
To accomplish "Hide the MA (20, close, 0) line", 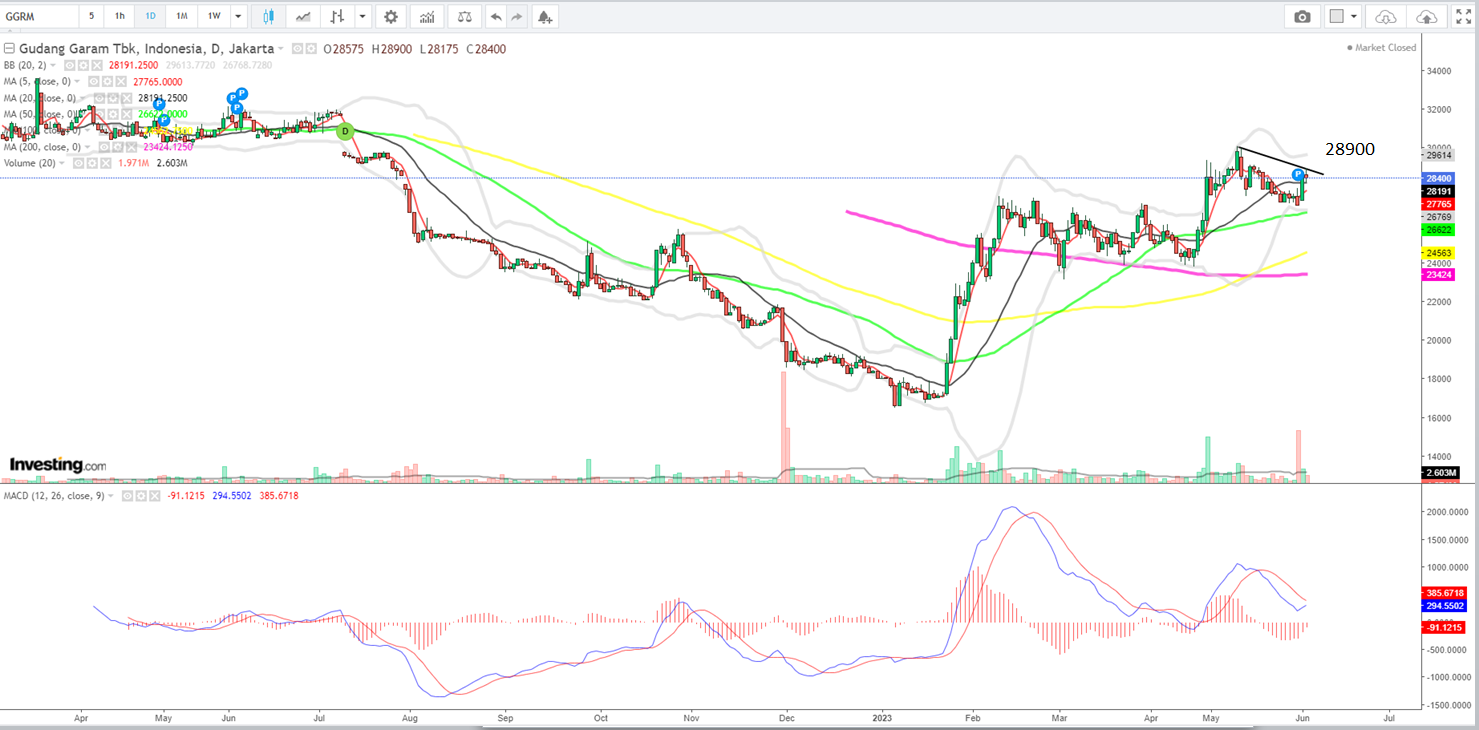I will click(x=99, y=98).
